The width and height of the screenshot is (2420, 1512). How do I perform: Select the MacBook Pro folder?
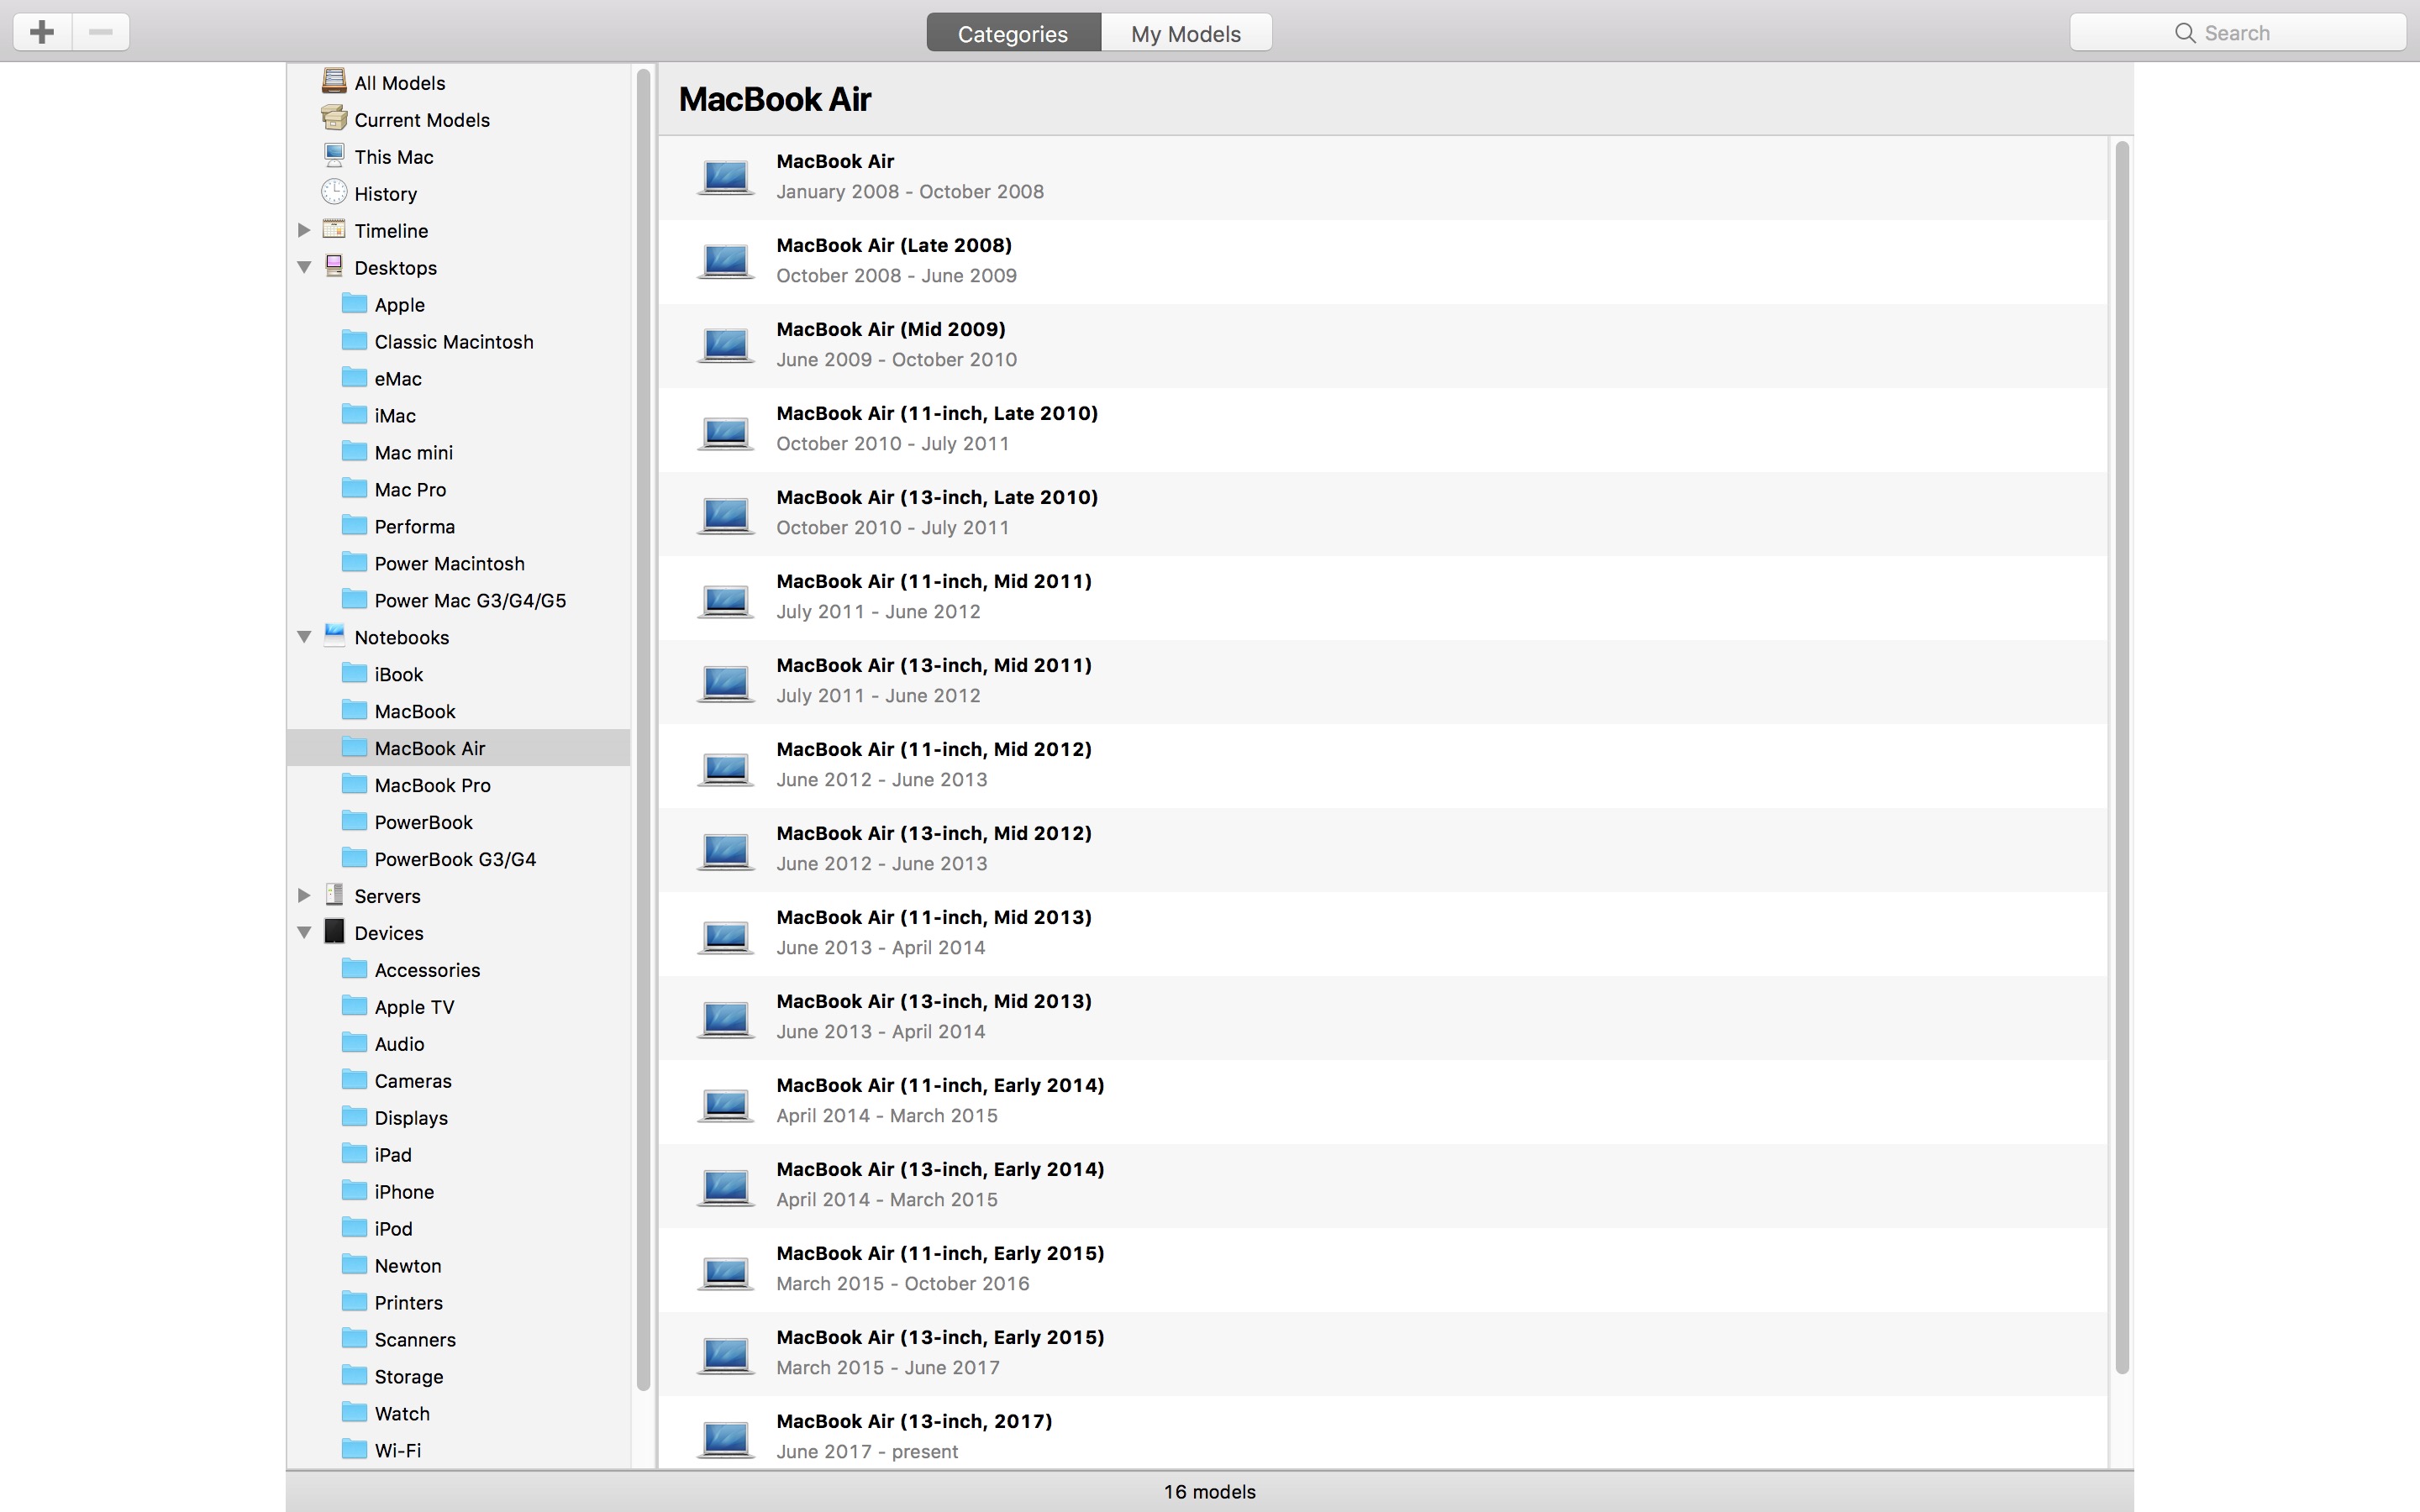pos(432,784)
